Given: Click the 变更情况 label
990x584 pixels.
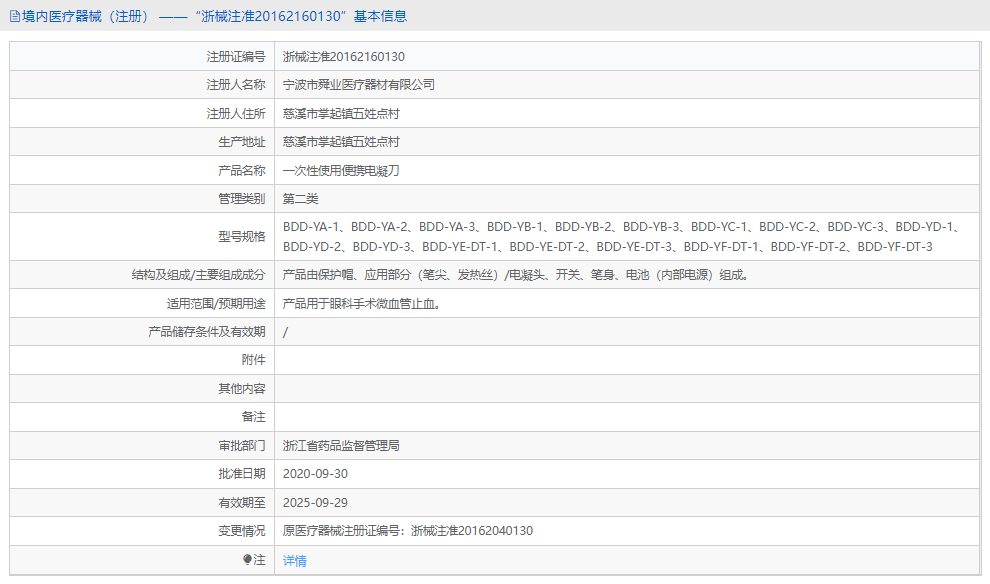Looking at the screenshot, I should tap(242, 531).
